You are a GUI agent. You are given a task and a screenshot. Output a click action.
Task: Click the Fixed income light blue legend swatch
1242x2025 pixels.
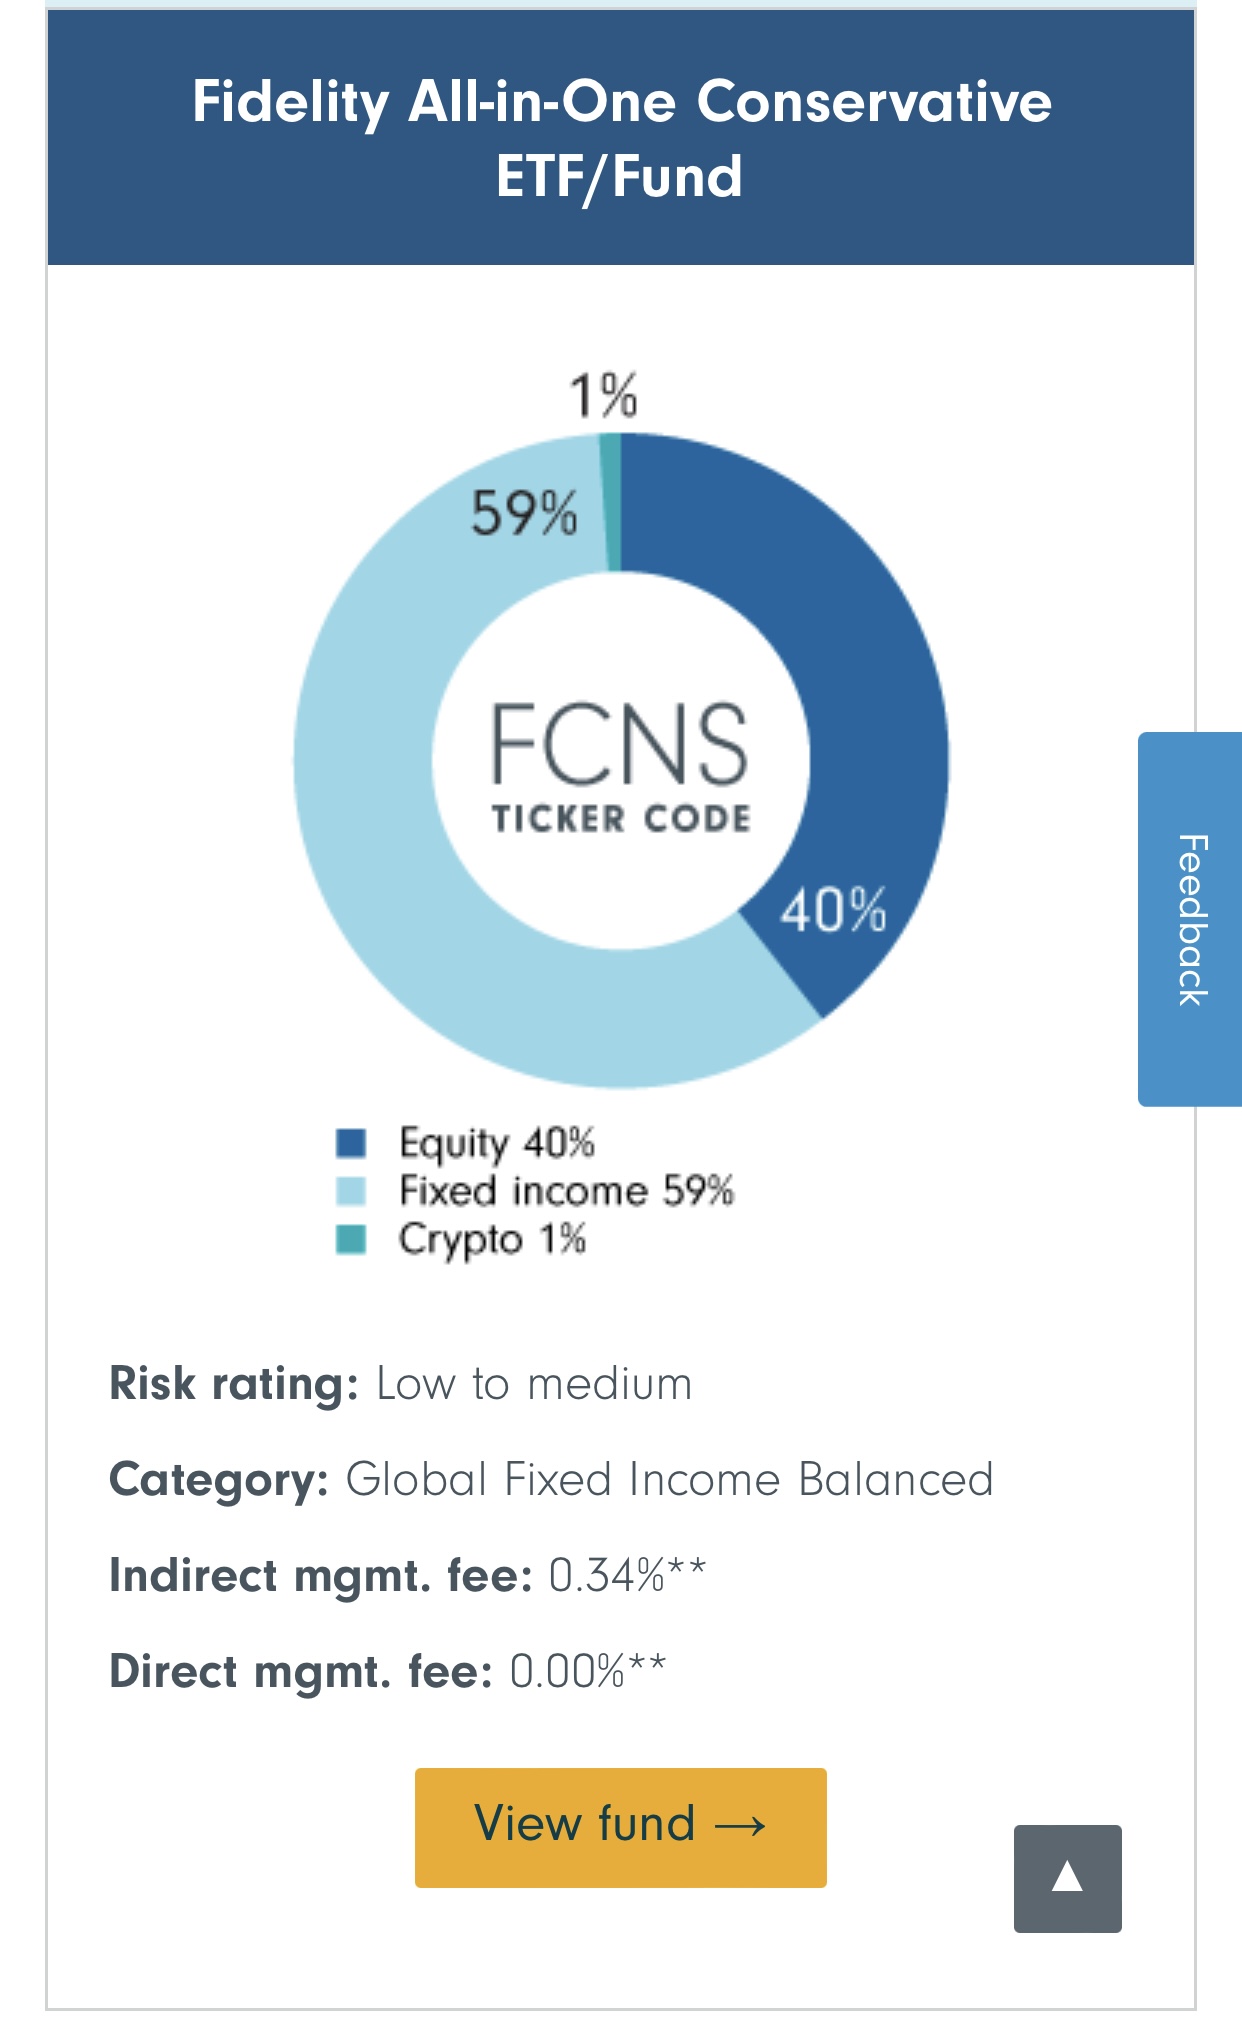pos(351,1191)
